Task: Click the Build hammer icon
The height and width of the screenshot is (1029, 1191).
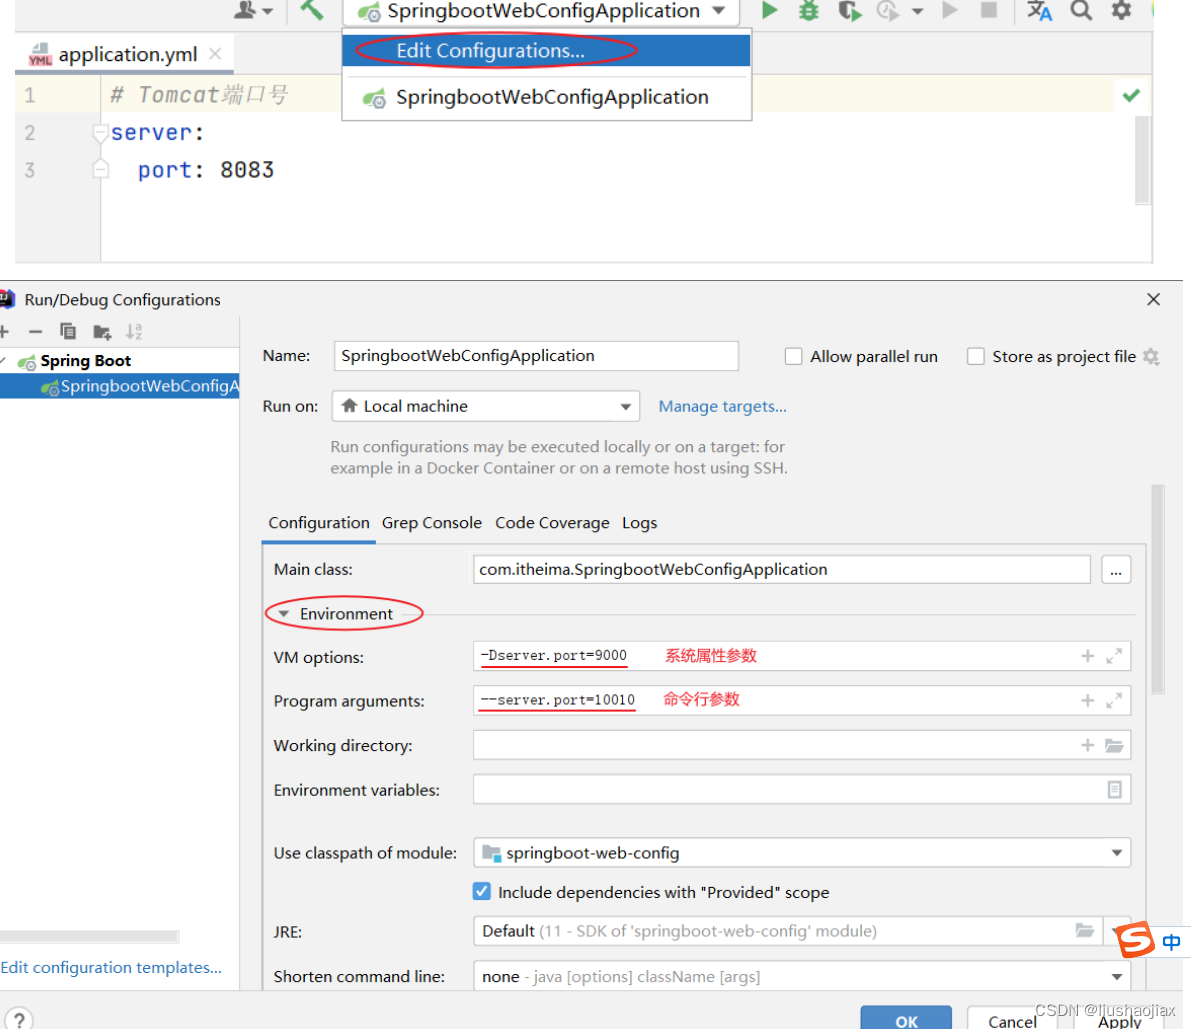Action: (x=311, y=11)
